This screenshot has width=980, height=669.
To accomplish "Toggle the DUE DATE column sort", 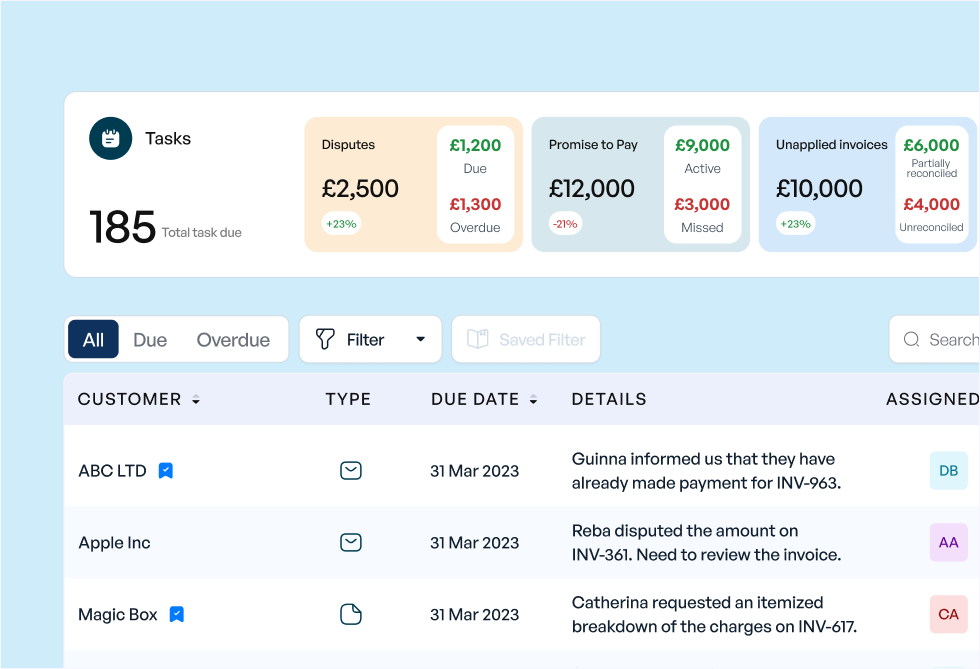I will 533,399.
